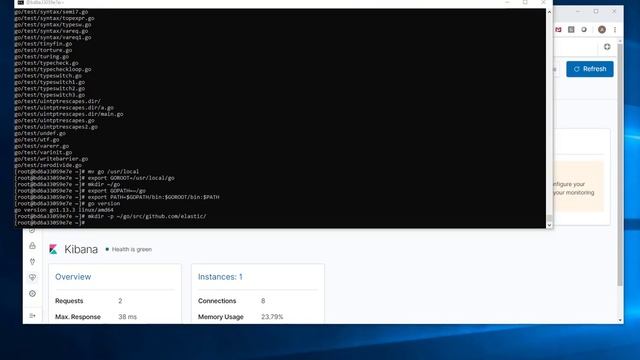
Task: Click the 'mkdir -p ~/go/src/github.com/elastic/' command line
Action: point(110,216)
